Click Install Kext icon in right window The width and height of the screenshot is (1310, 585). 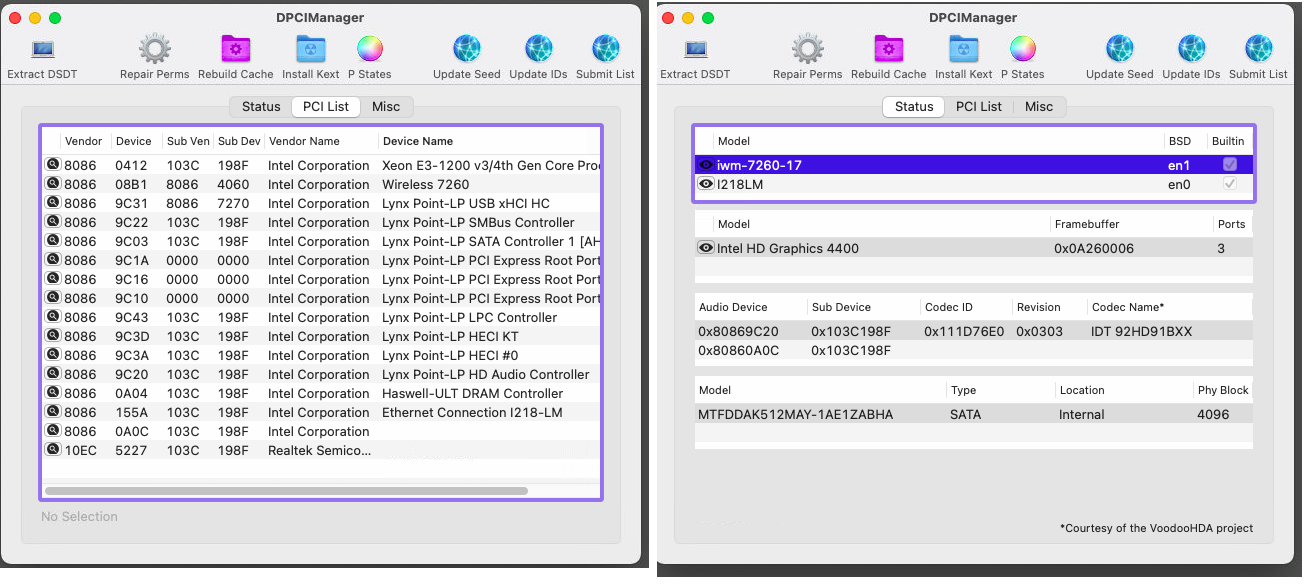[x=964, y=49]
